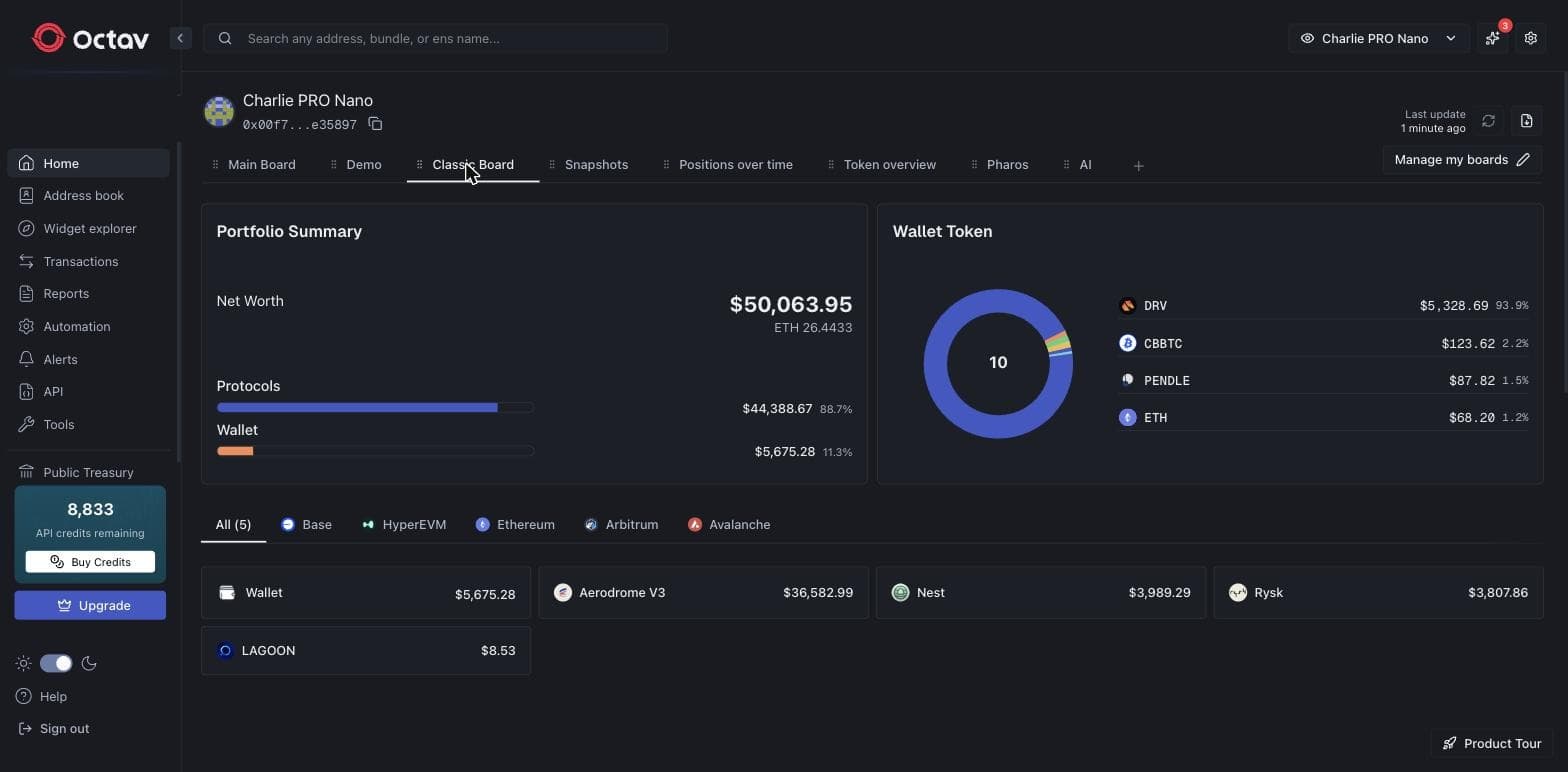Filter by Avalanche chain
Viewport: 1568px width, 772px height.
pos(729,525)
